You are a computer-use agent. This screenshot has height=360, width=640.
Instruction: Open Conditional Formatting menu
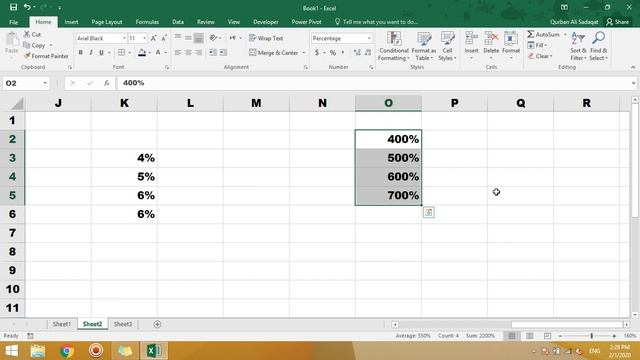394,46
